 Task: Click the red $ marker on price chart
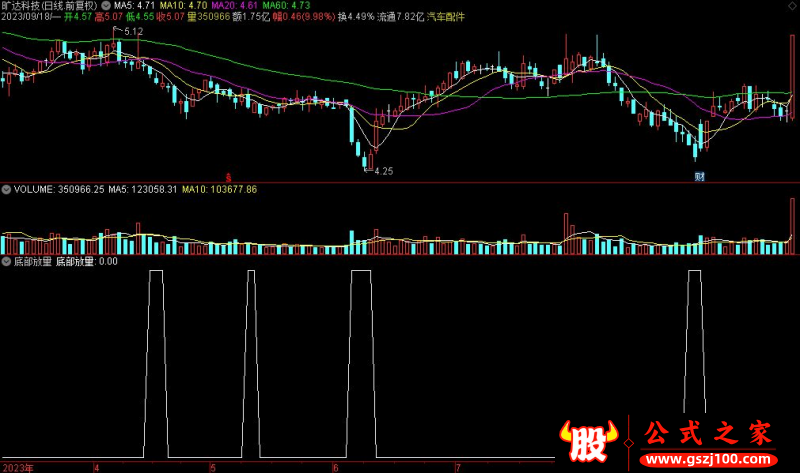click(229, 178)
